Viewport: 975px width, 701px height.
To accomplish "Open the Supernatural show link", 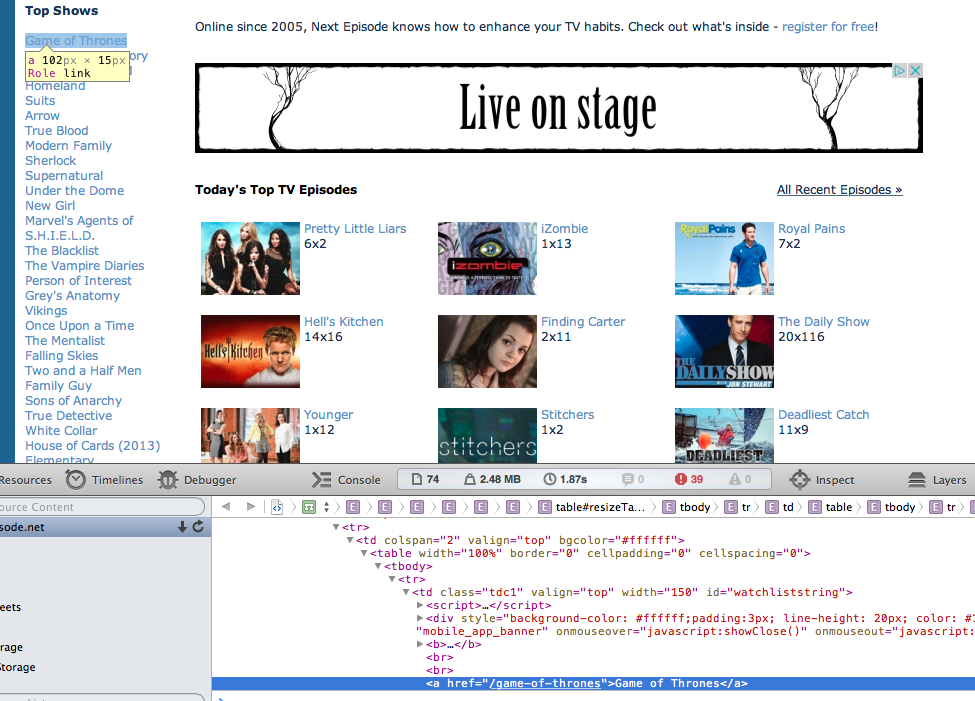I will click(64, 176).
